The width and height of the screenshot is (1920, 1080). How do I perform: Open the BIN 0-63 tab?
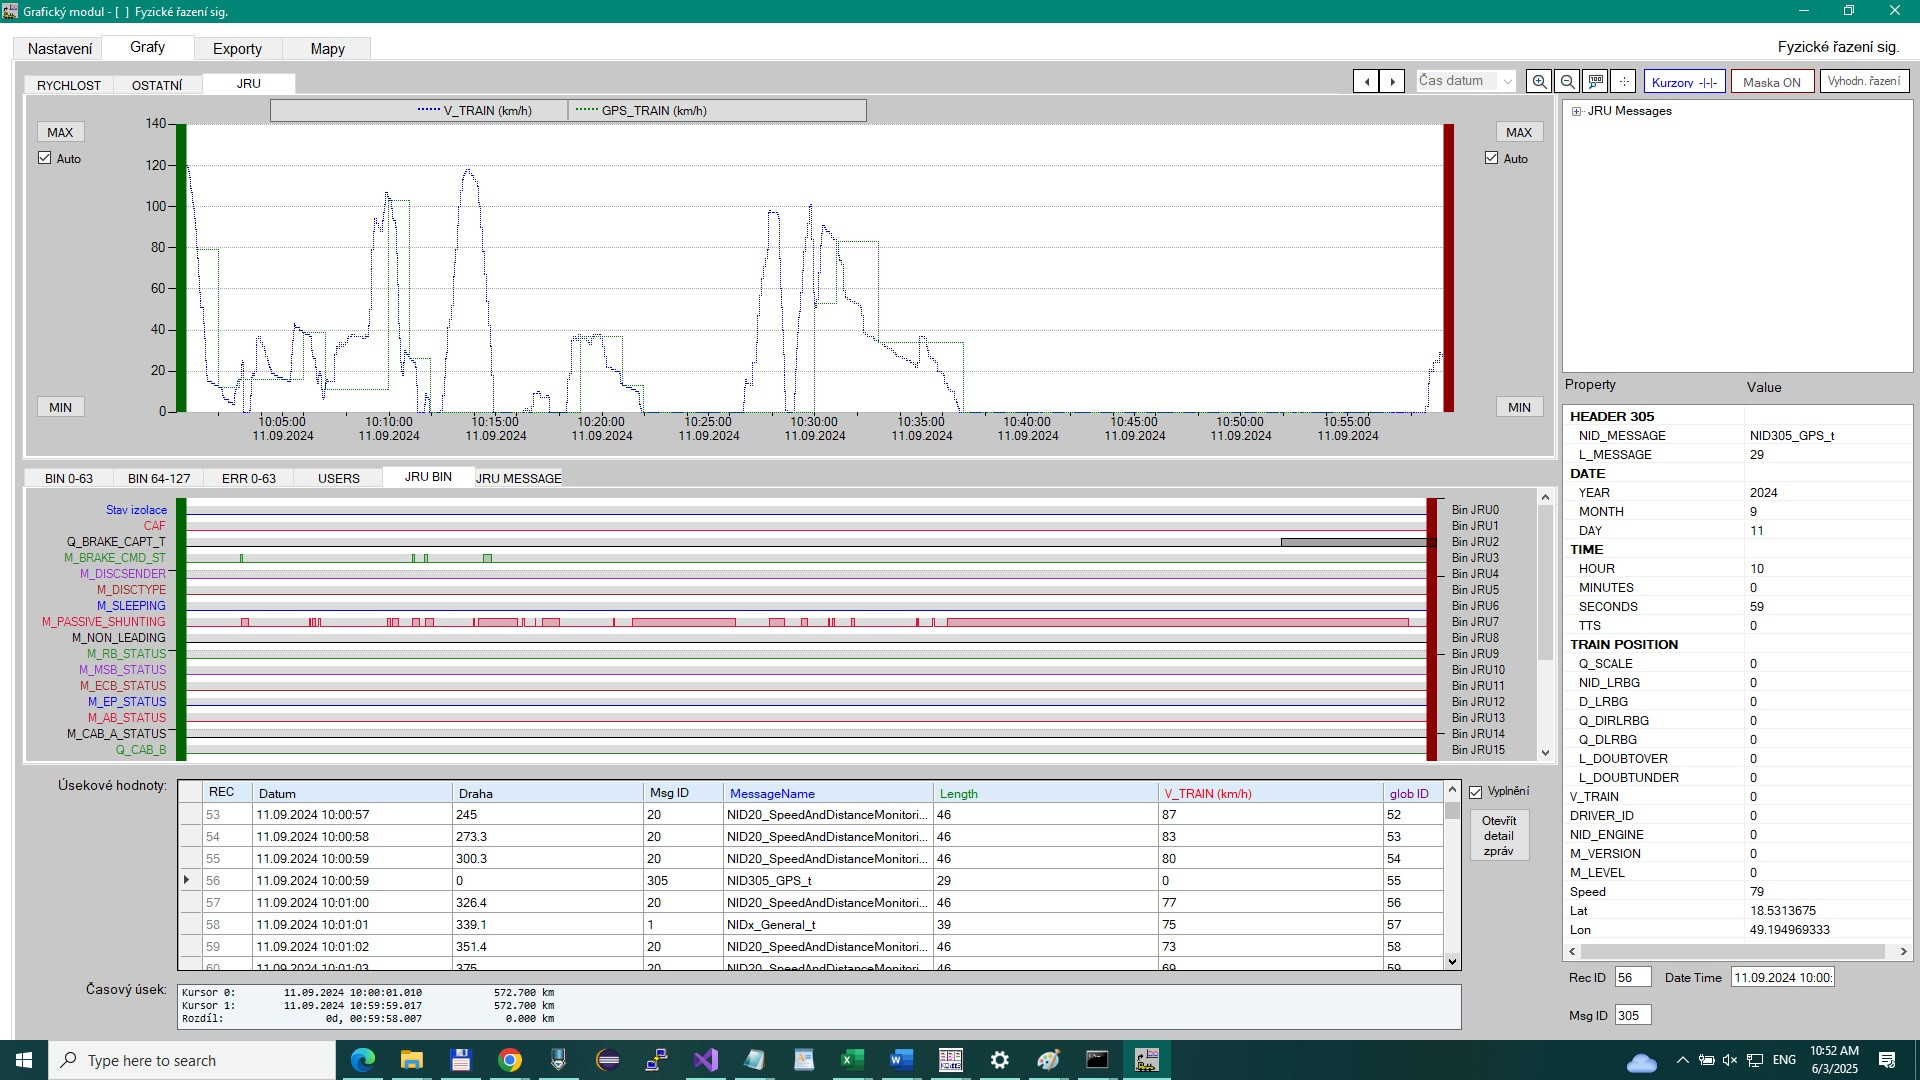pos(69,478)
